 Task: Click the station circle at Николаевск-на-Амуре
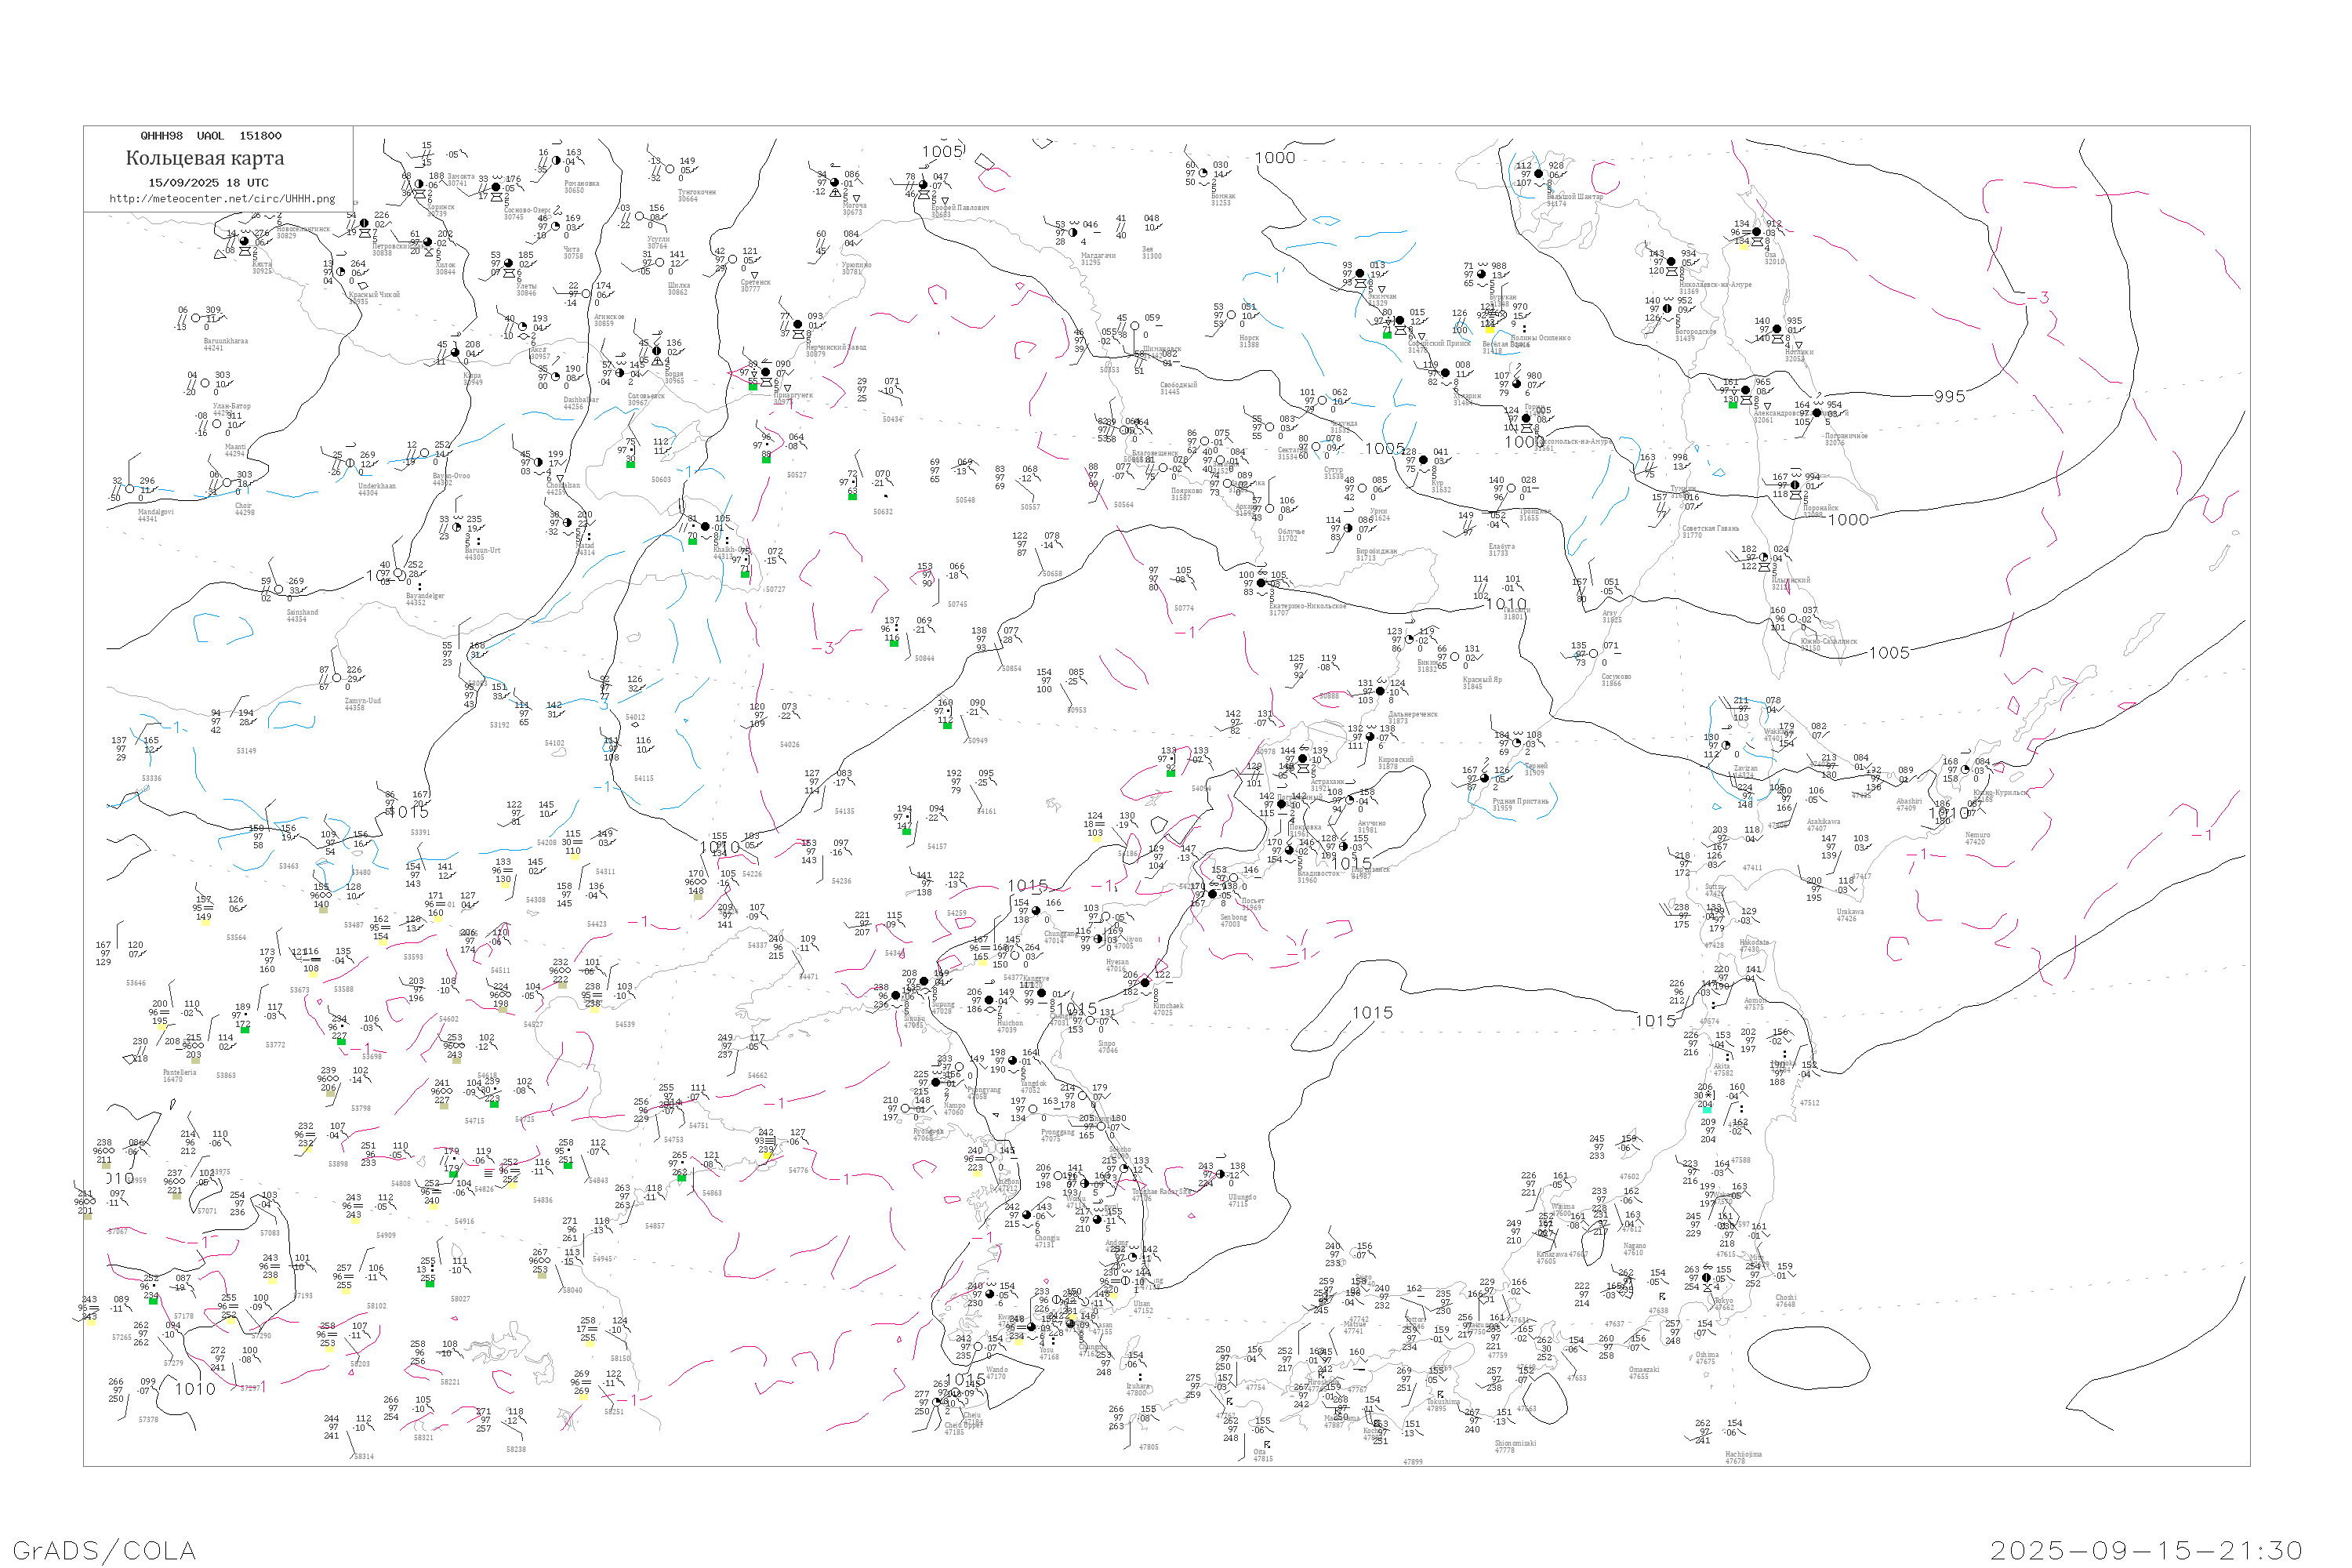click(x=1671, y=262)
